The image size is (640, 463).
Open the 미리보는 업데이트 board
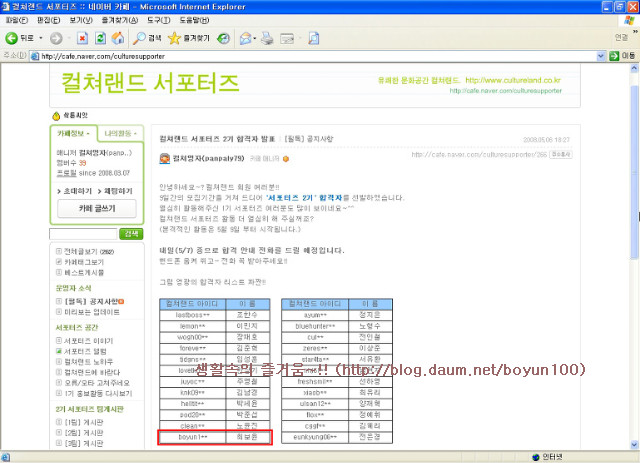[92, 312]
